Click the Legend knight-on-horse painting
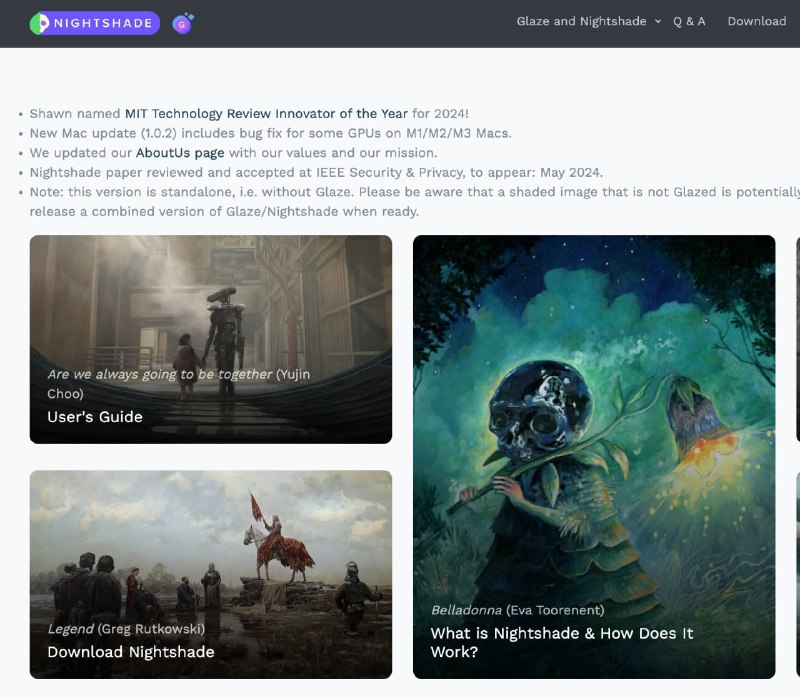The image size is (800, 699). (211, 540)
